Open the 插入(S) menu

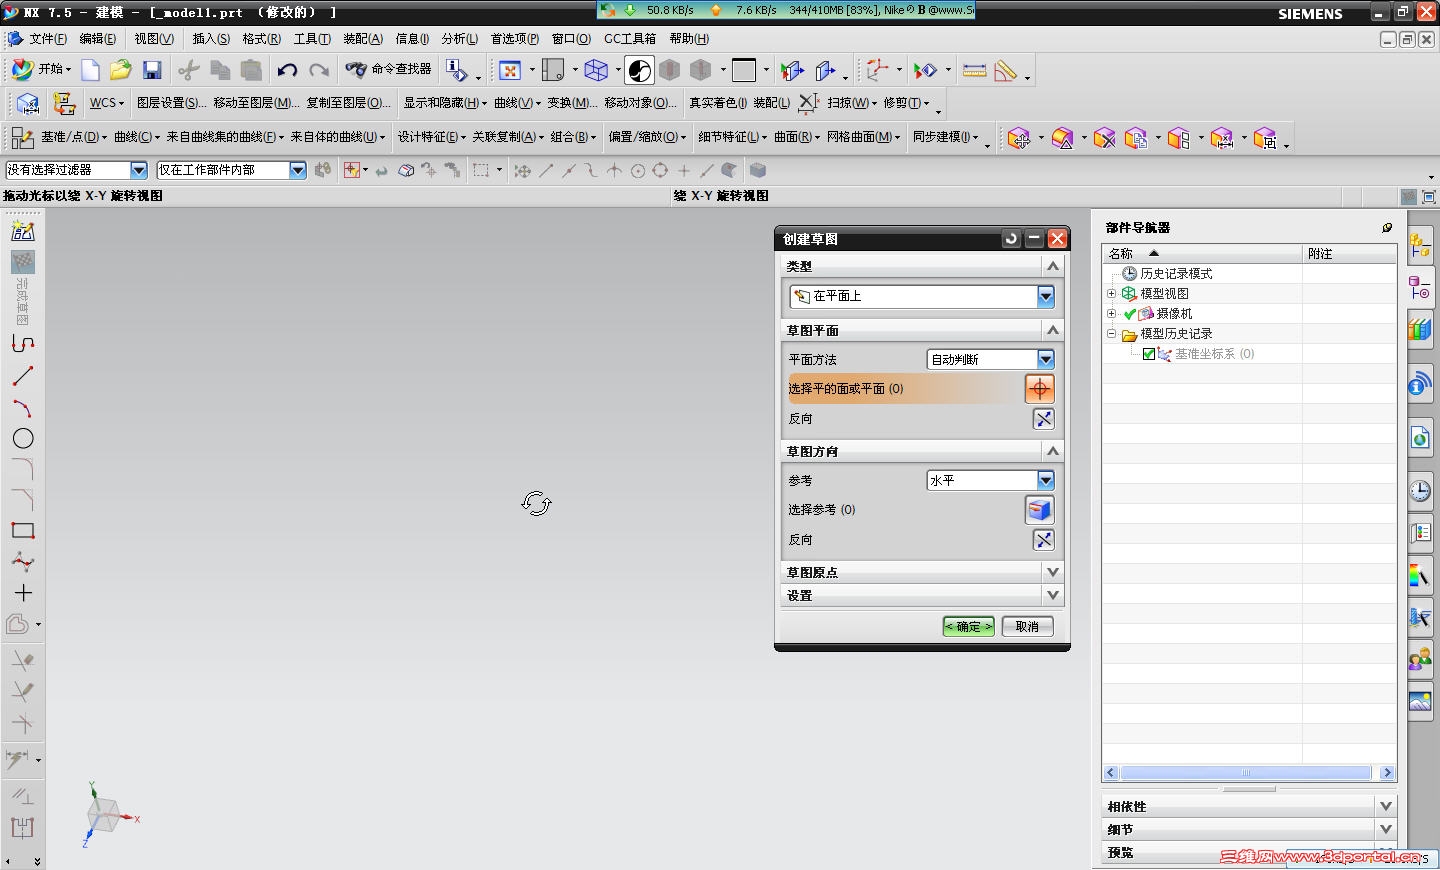[x=211, y=39]
